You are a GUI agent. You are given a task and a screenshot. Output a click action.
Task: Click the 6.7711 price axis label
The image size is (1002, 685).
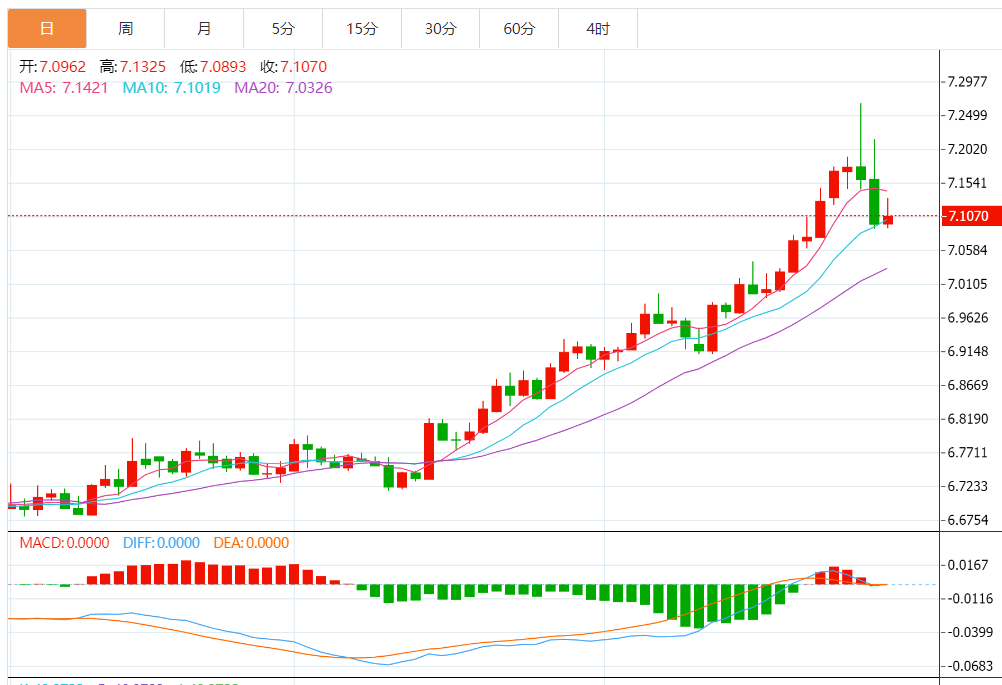point(967,453)
